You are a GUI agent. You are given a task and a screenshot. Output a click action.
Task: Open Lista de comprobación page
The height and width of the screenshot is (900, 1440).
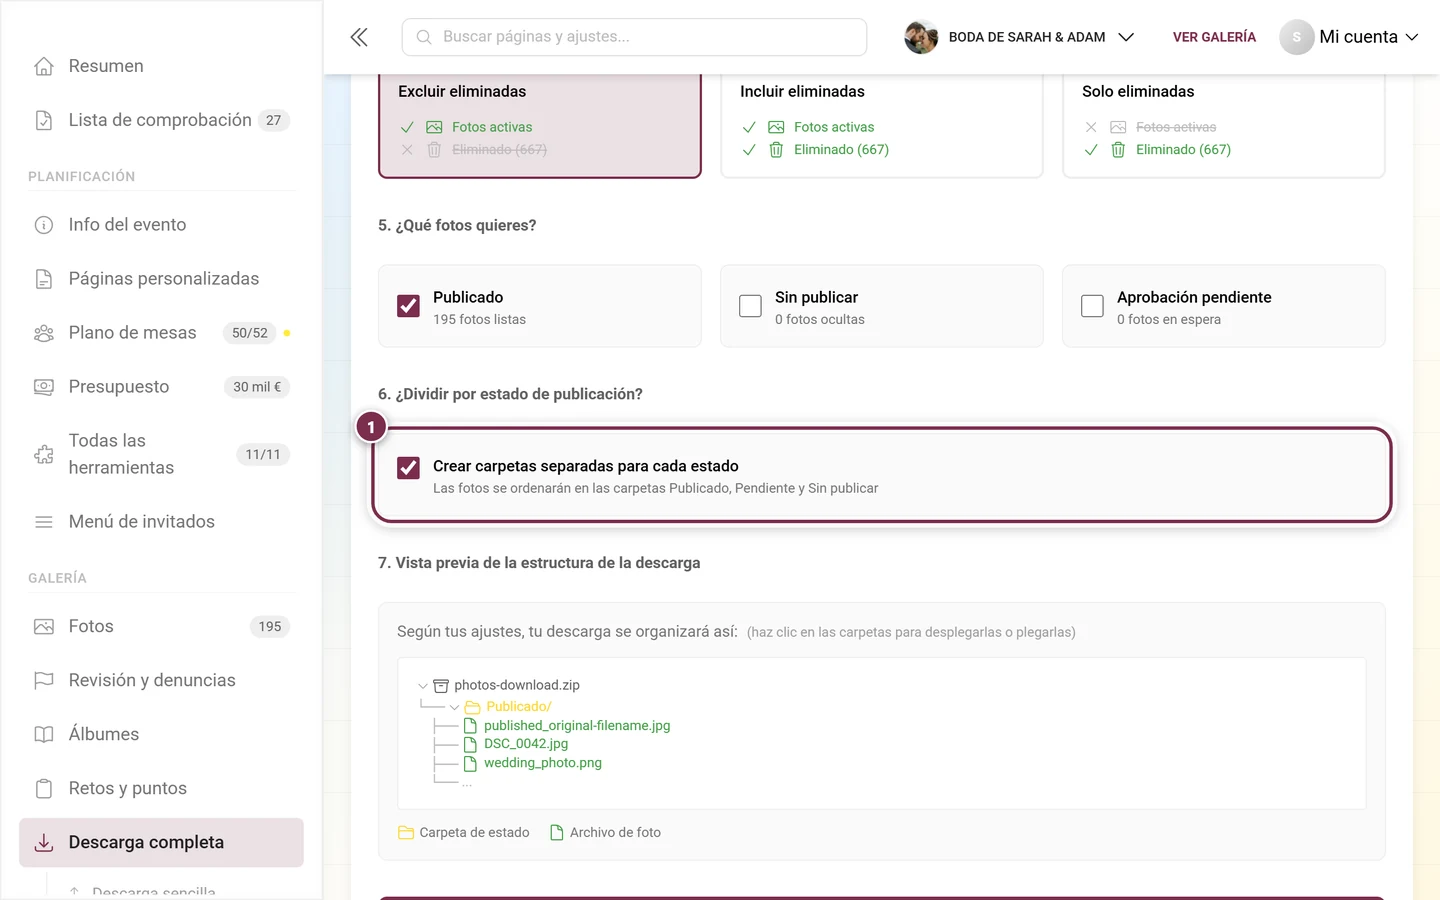tap(161, 120)
